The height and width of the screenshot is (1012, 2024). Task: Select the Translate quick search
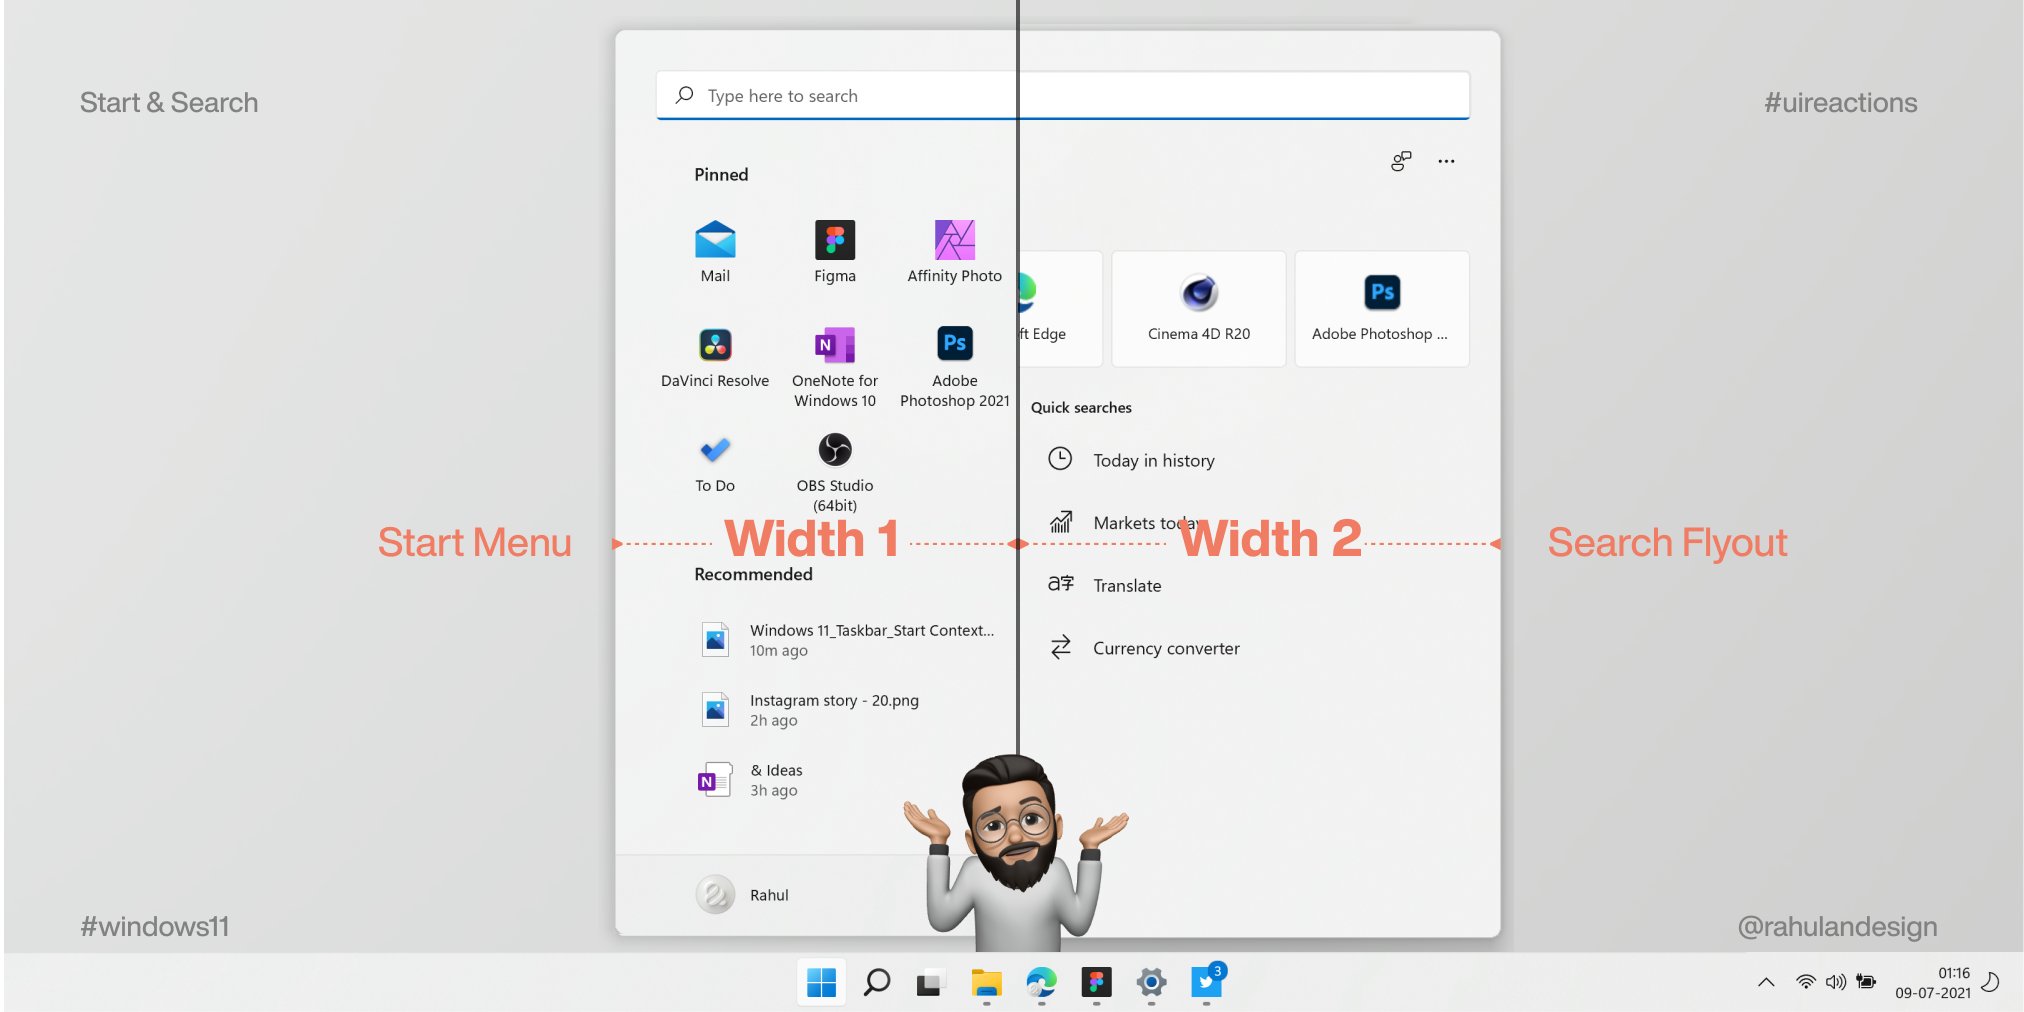coord(1105,585)
